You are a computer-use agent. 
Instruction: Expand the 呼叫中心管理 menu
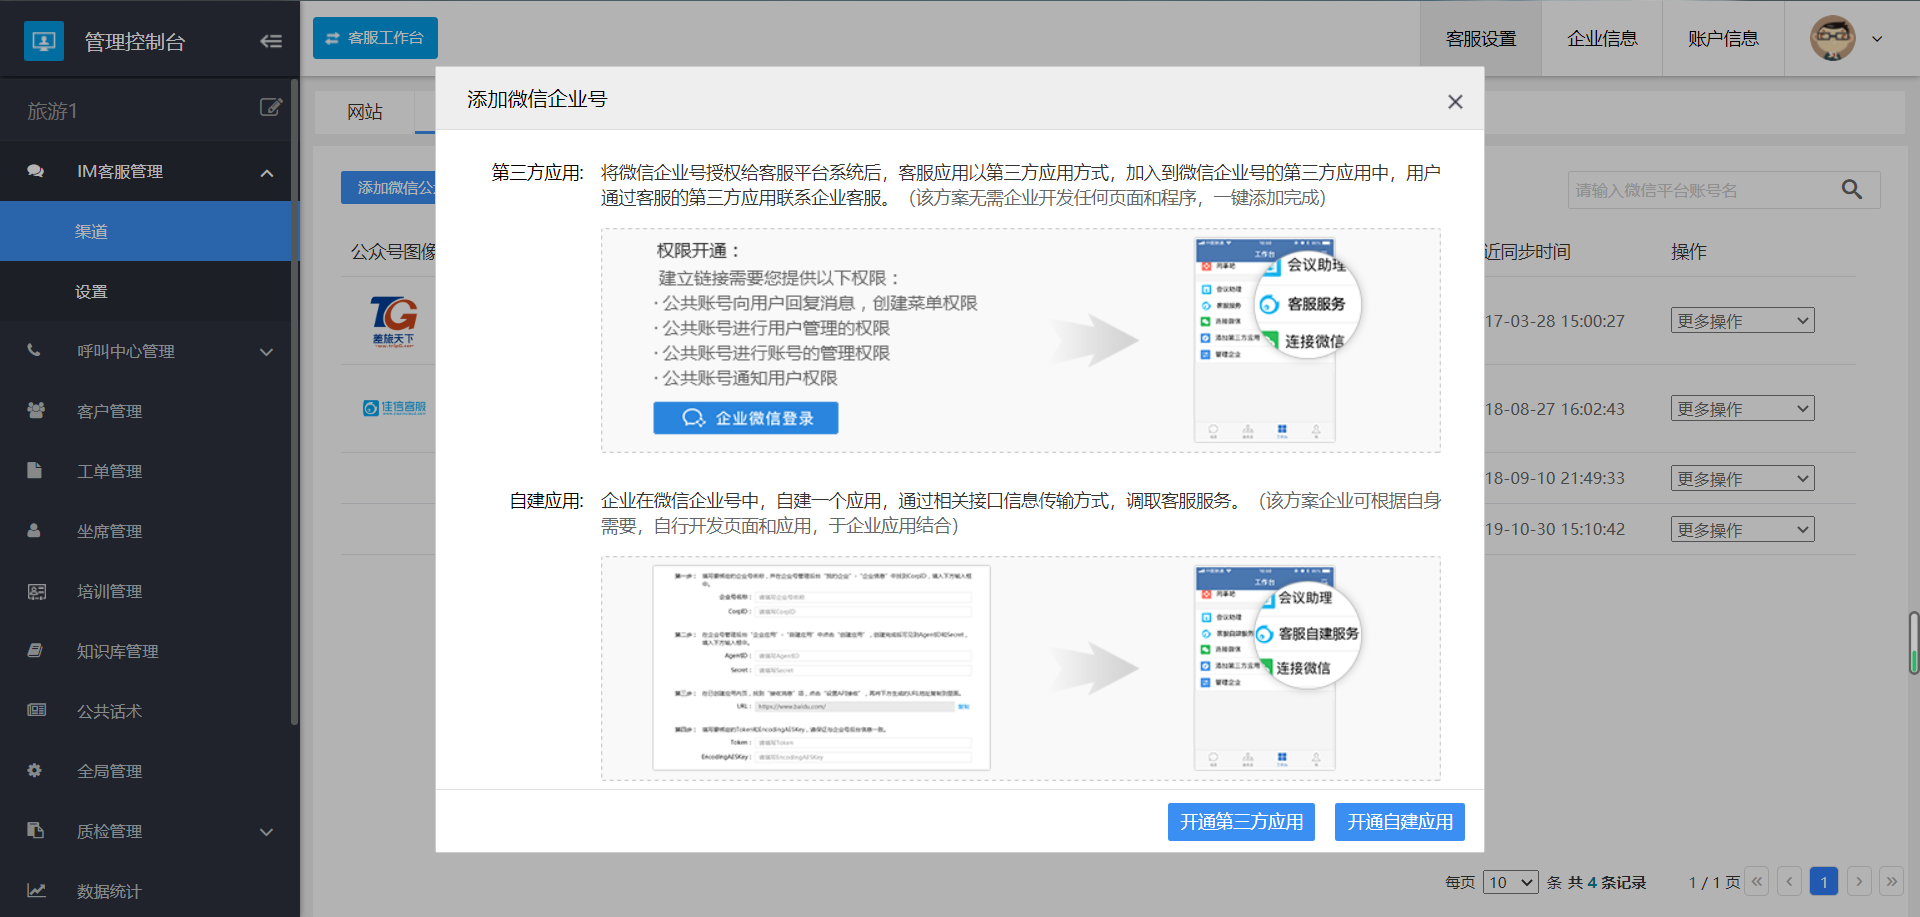click(266, 352)
